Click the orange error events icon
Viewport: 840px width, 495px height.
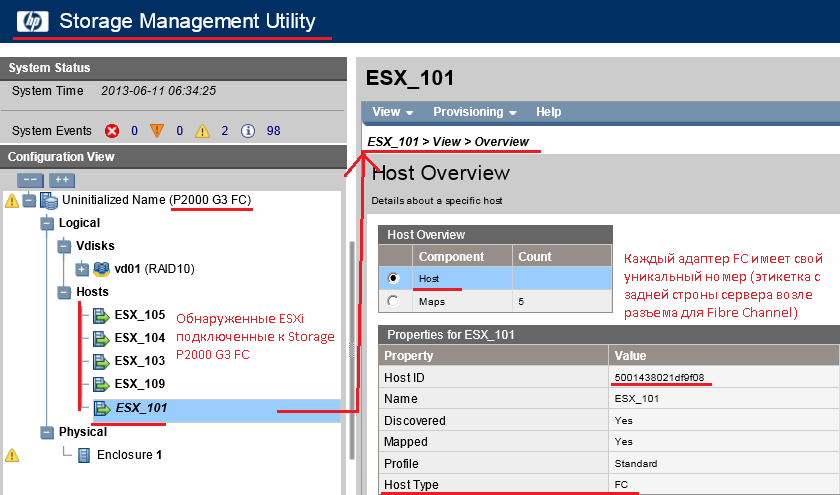(x=156, y=130)
